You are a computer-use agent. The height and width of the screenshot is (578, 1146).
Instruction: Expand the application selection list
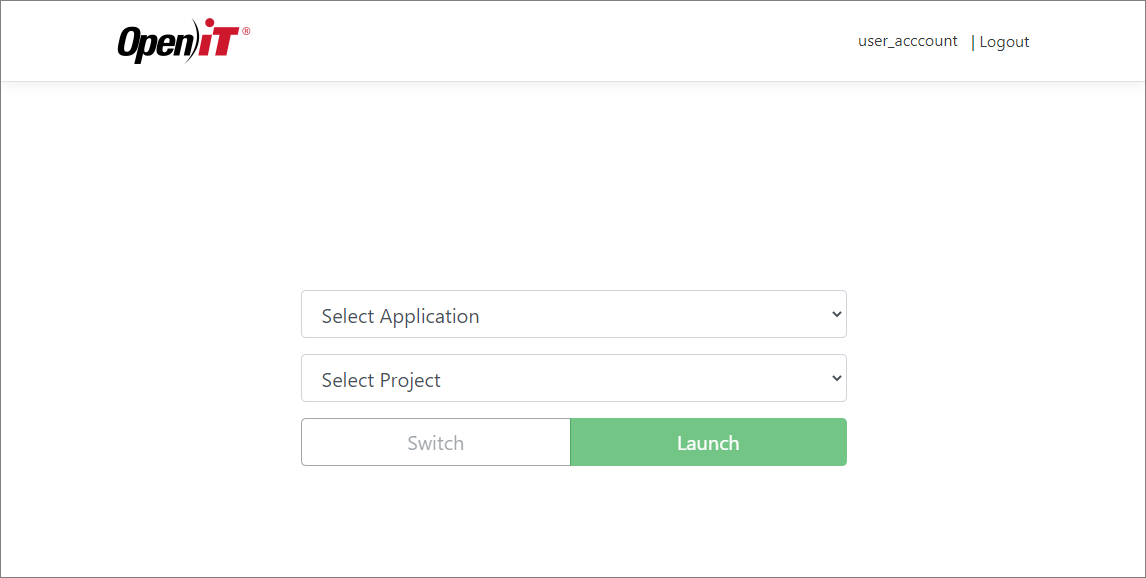coord(574,314)
